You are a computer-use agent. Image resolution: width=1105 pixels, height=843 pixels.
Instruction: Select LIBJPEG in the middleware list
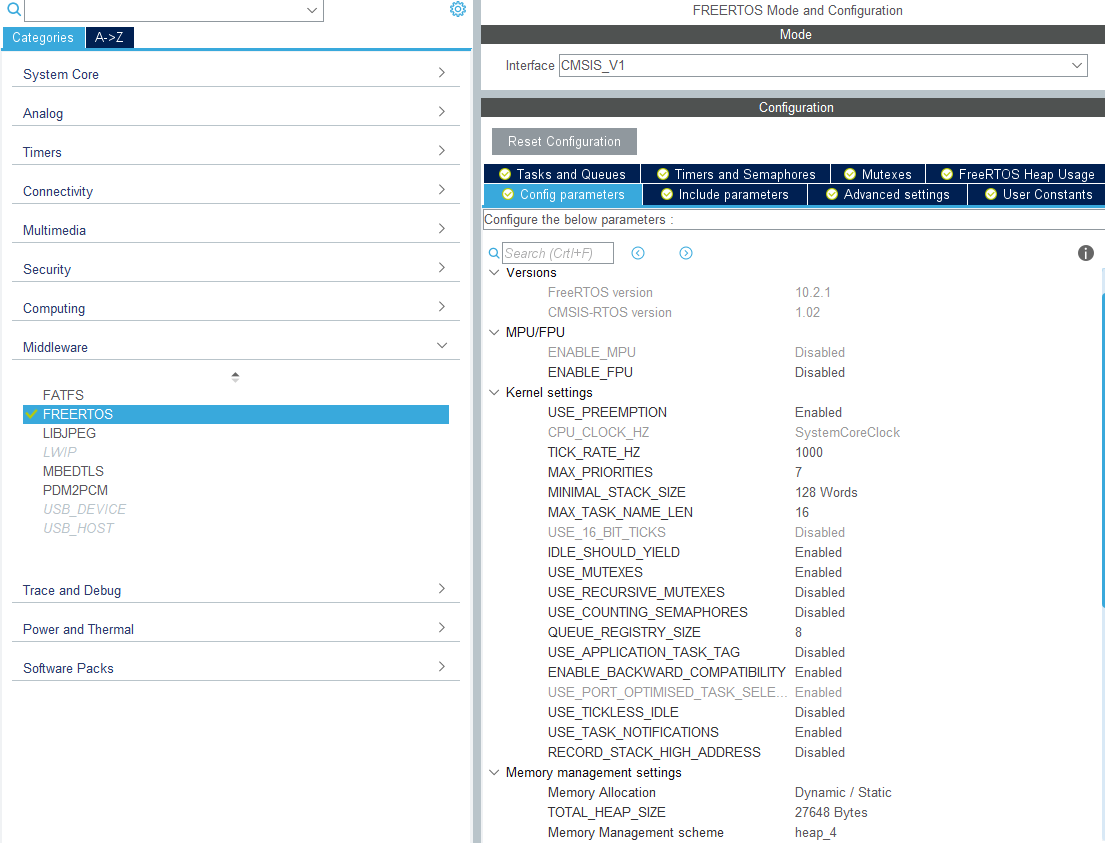69,433
